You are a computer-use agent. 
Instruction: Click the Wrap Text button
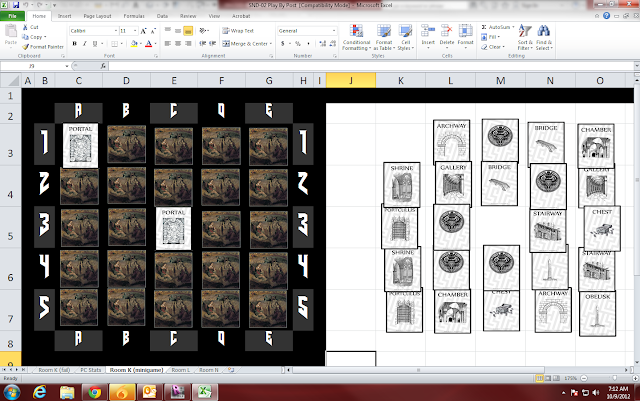click(x=238, y=31)
